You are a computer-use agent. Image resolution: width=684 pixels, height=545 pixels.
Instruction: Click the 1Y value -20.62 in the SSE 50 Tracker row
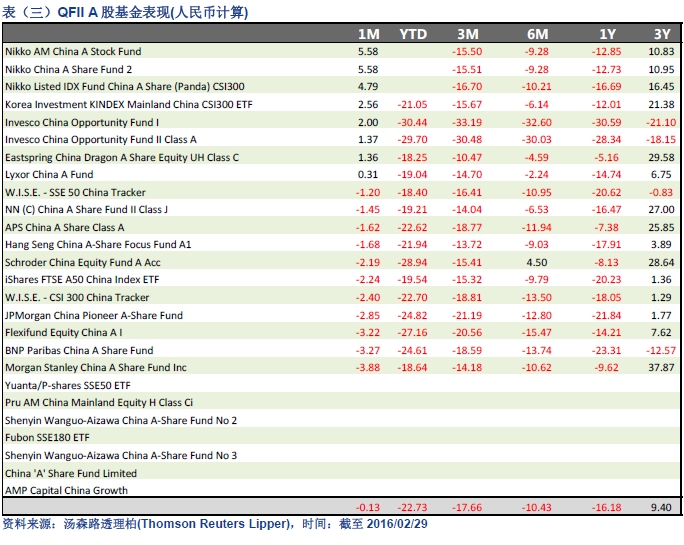tap(606, 192)
